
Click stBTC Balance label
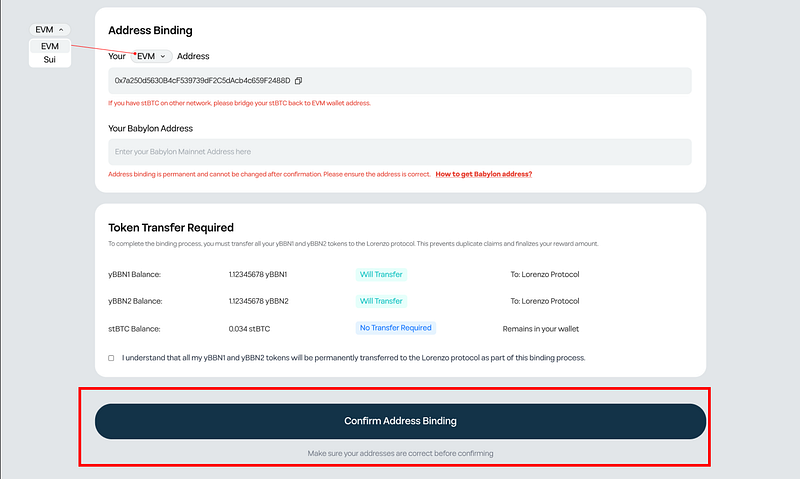tap(134, 329)
